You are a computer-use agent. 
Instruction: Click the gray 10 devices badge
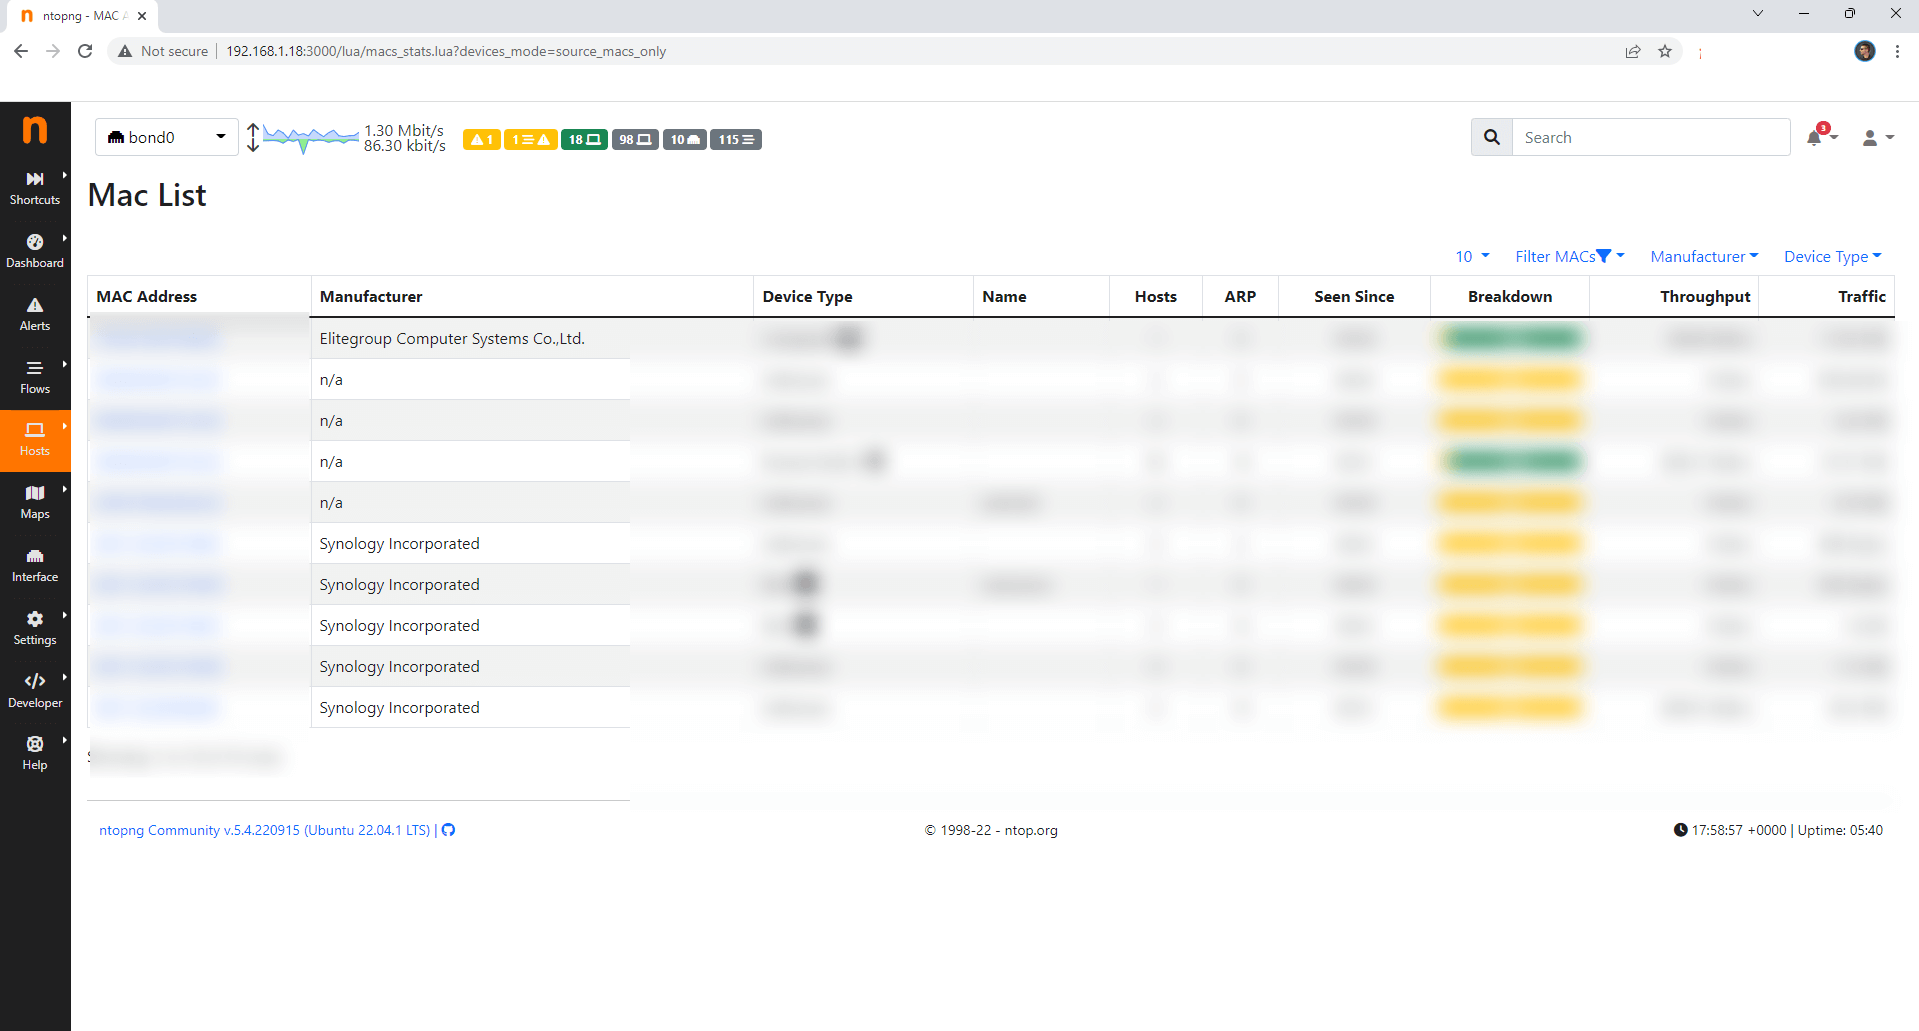[685, 139]
